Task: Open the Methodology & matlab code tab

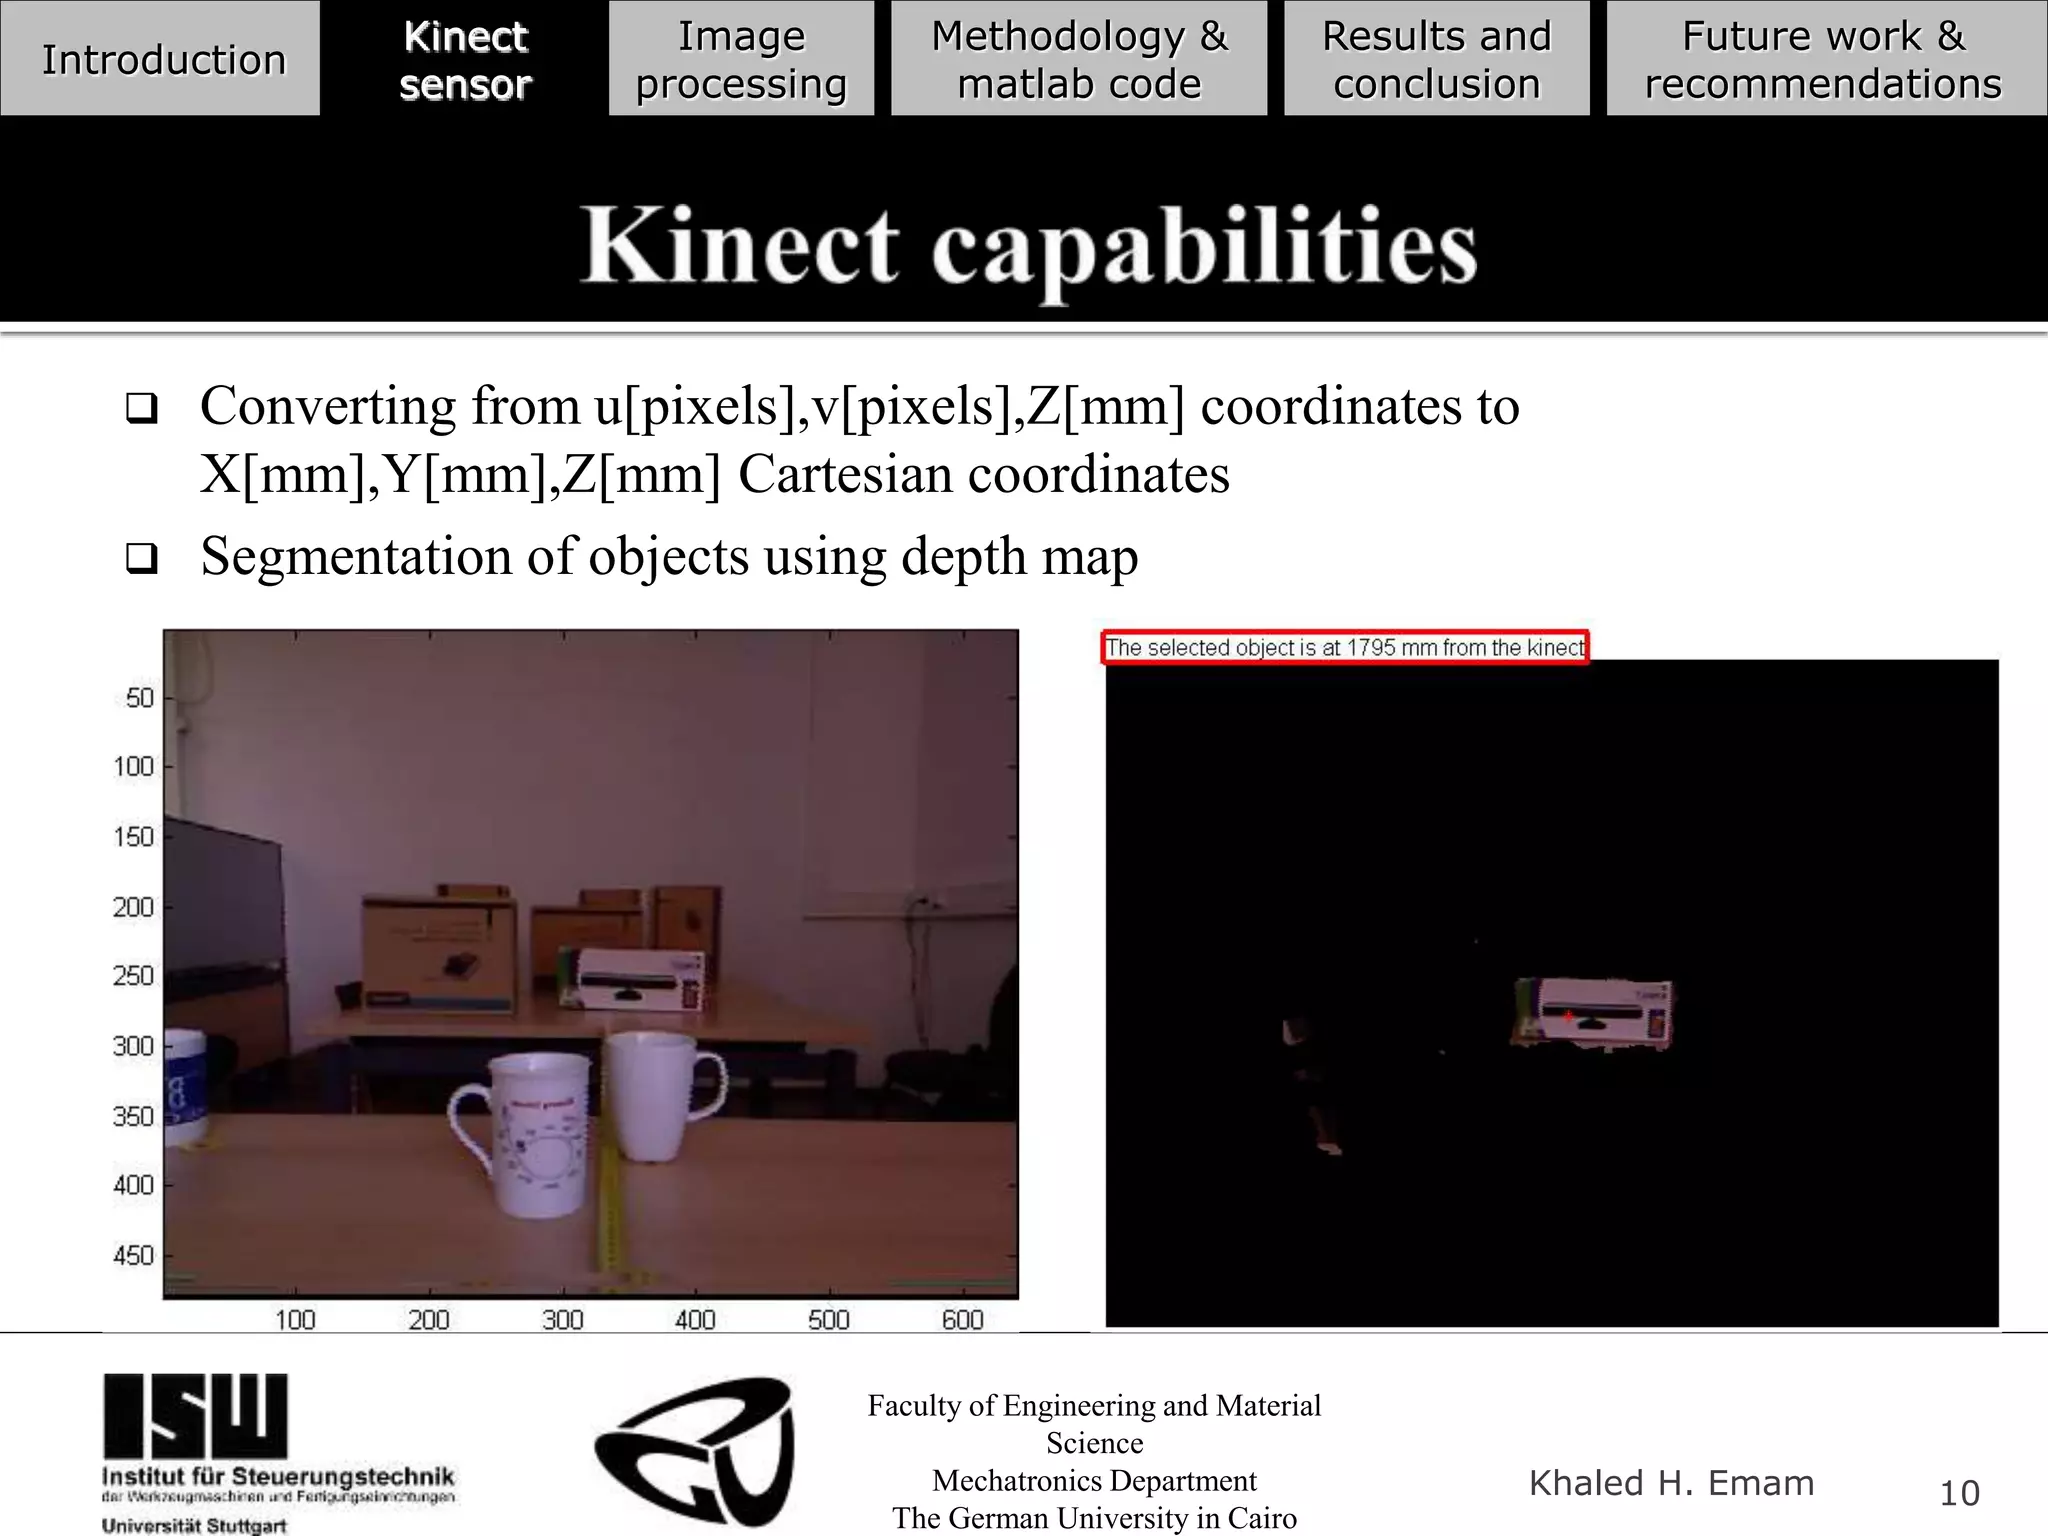Action: coord(1079,58)
